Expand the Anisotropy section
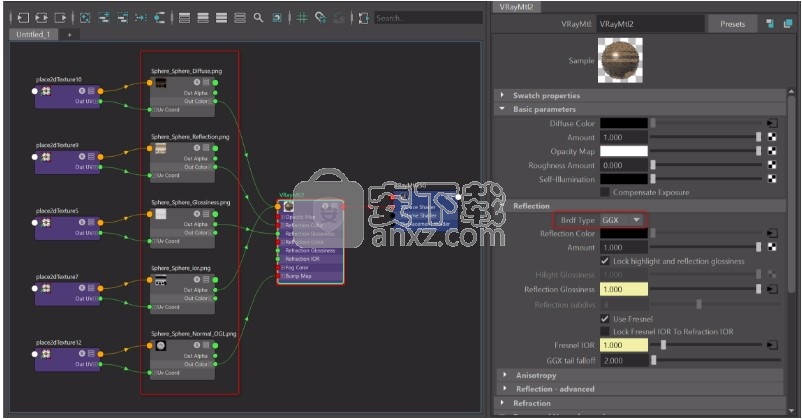The height and width of the screenshot is (420, 802). pos(640,375)
